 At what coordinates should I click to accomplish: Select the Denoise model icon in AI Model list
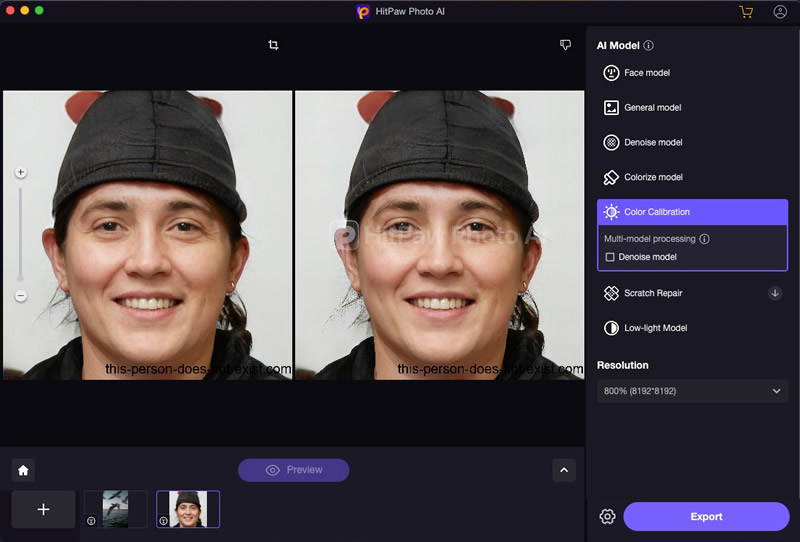coord(611,142)
